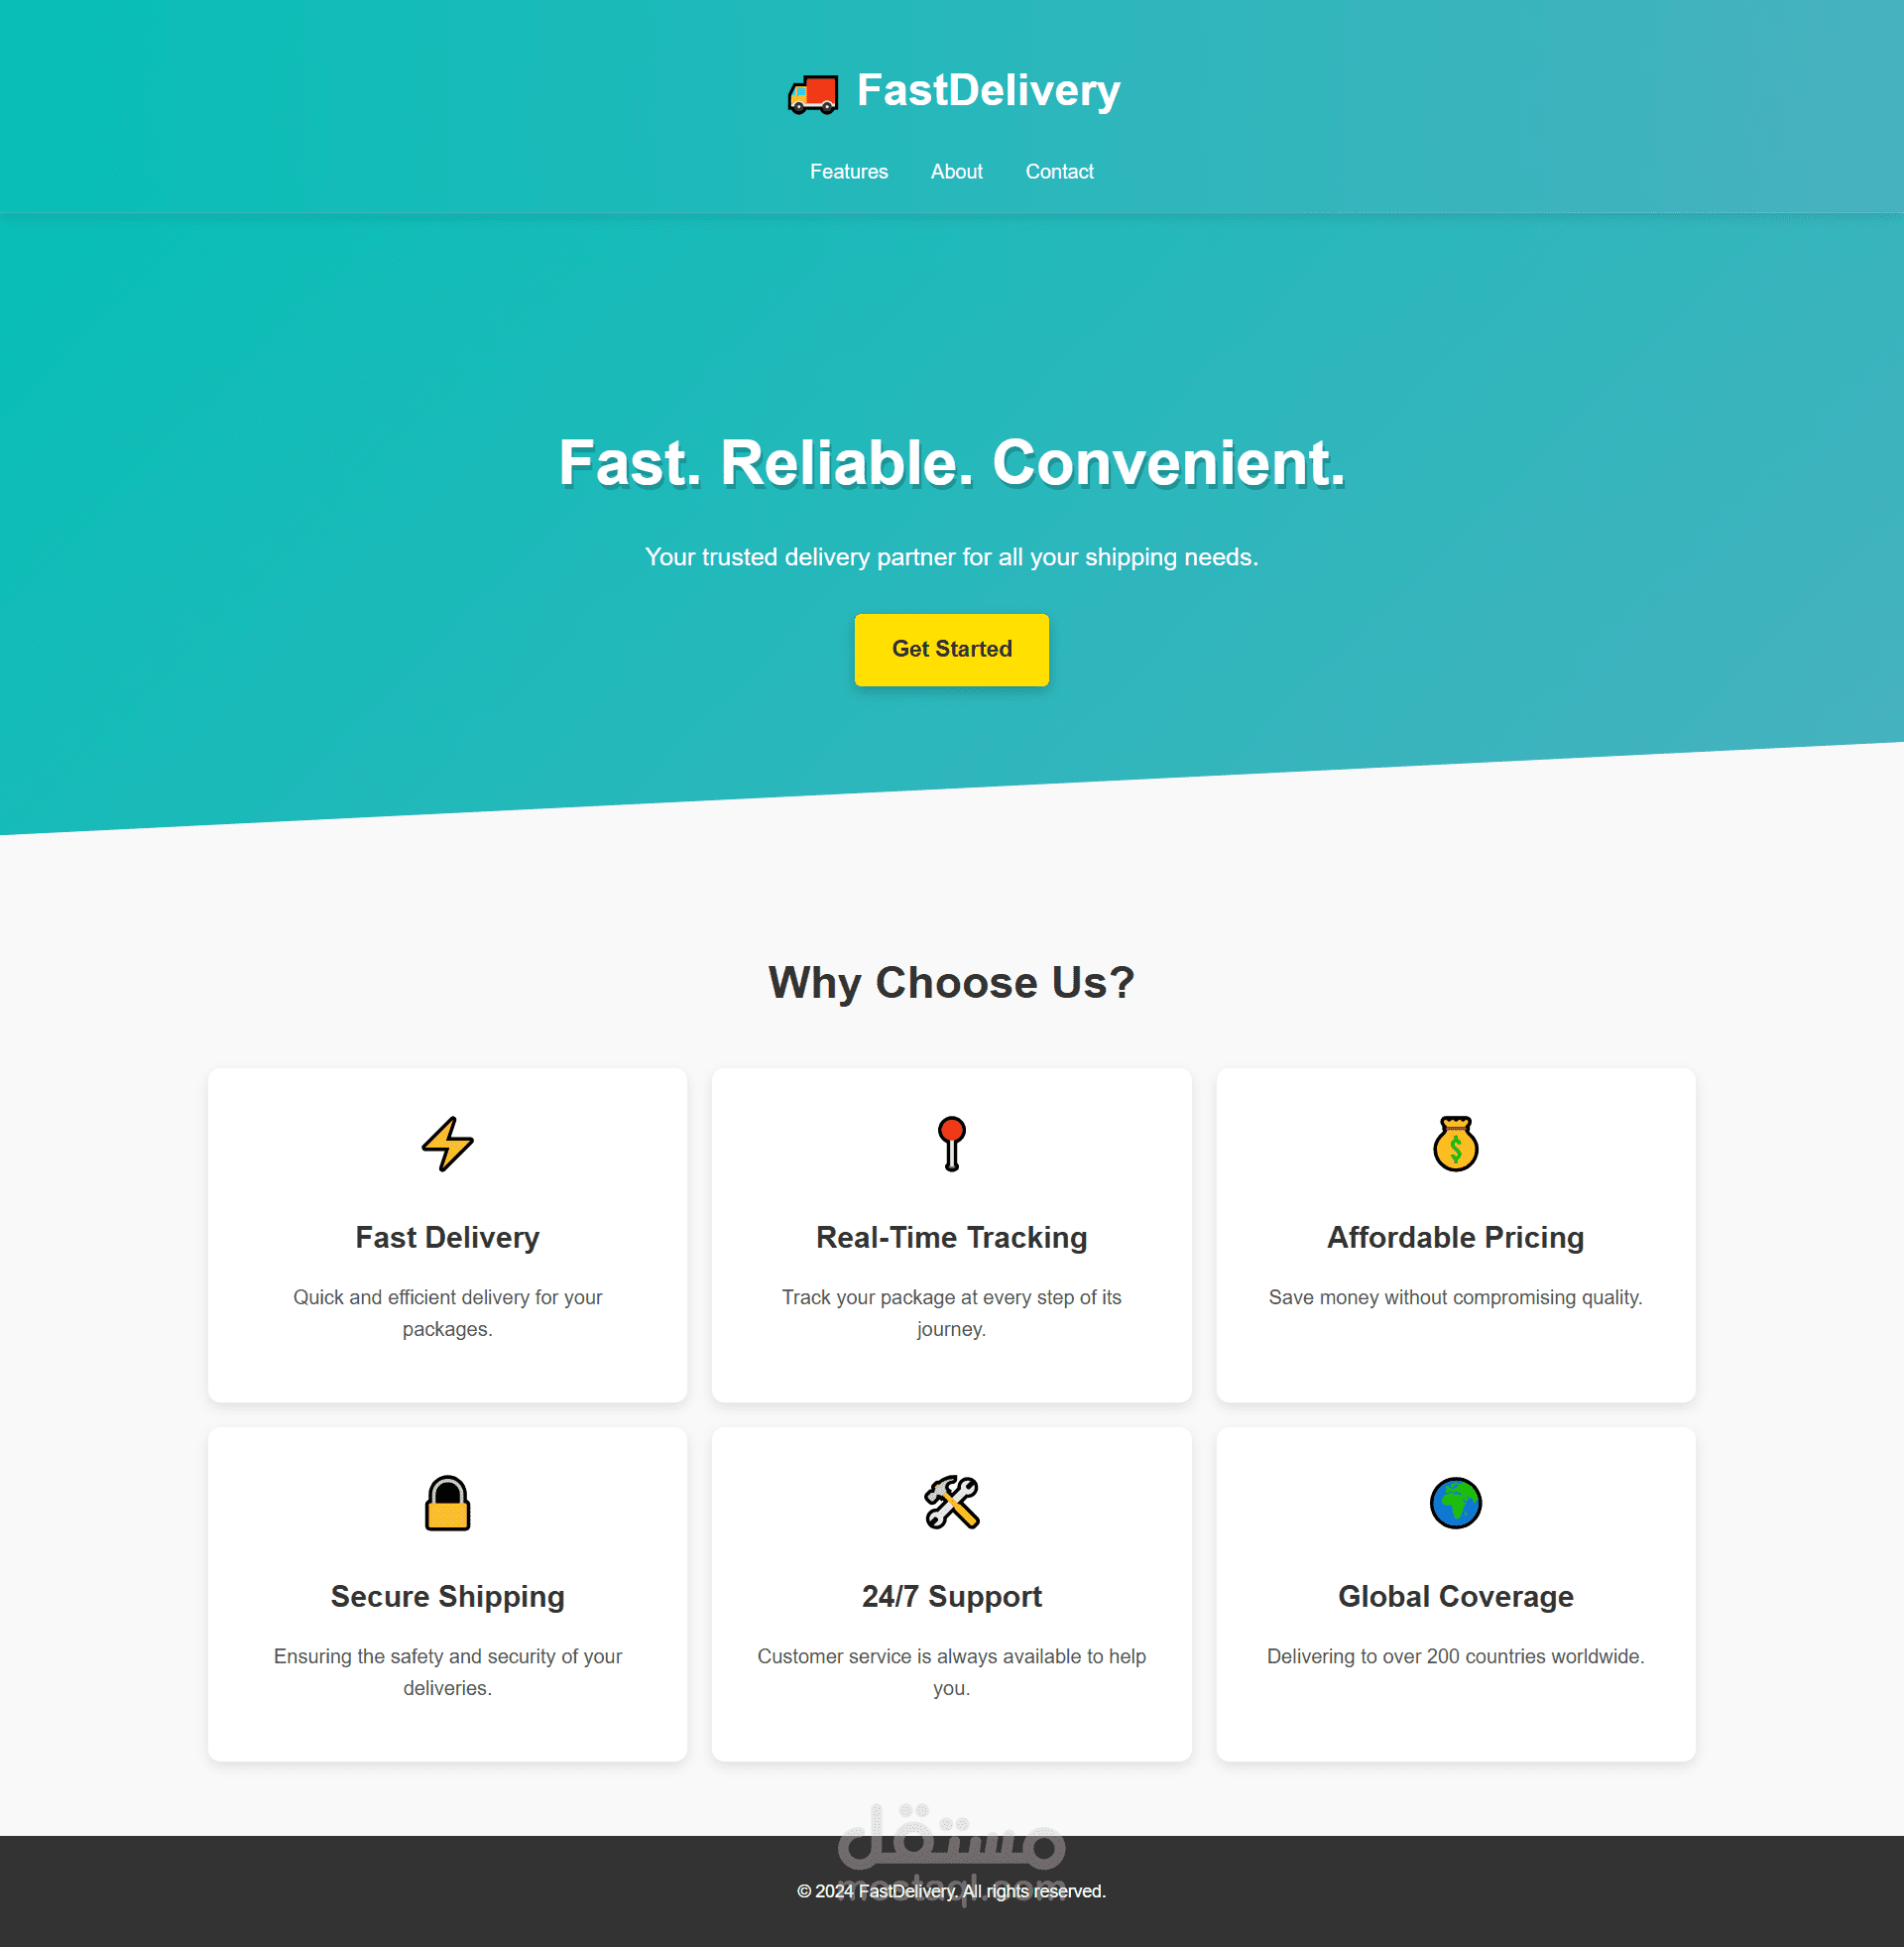The width and height of the screenshot is (1904, 1947).
Task: Click the Global Coverage globe icon
Action: point(1456,1504)
